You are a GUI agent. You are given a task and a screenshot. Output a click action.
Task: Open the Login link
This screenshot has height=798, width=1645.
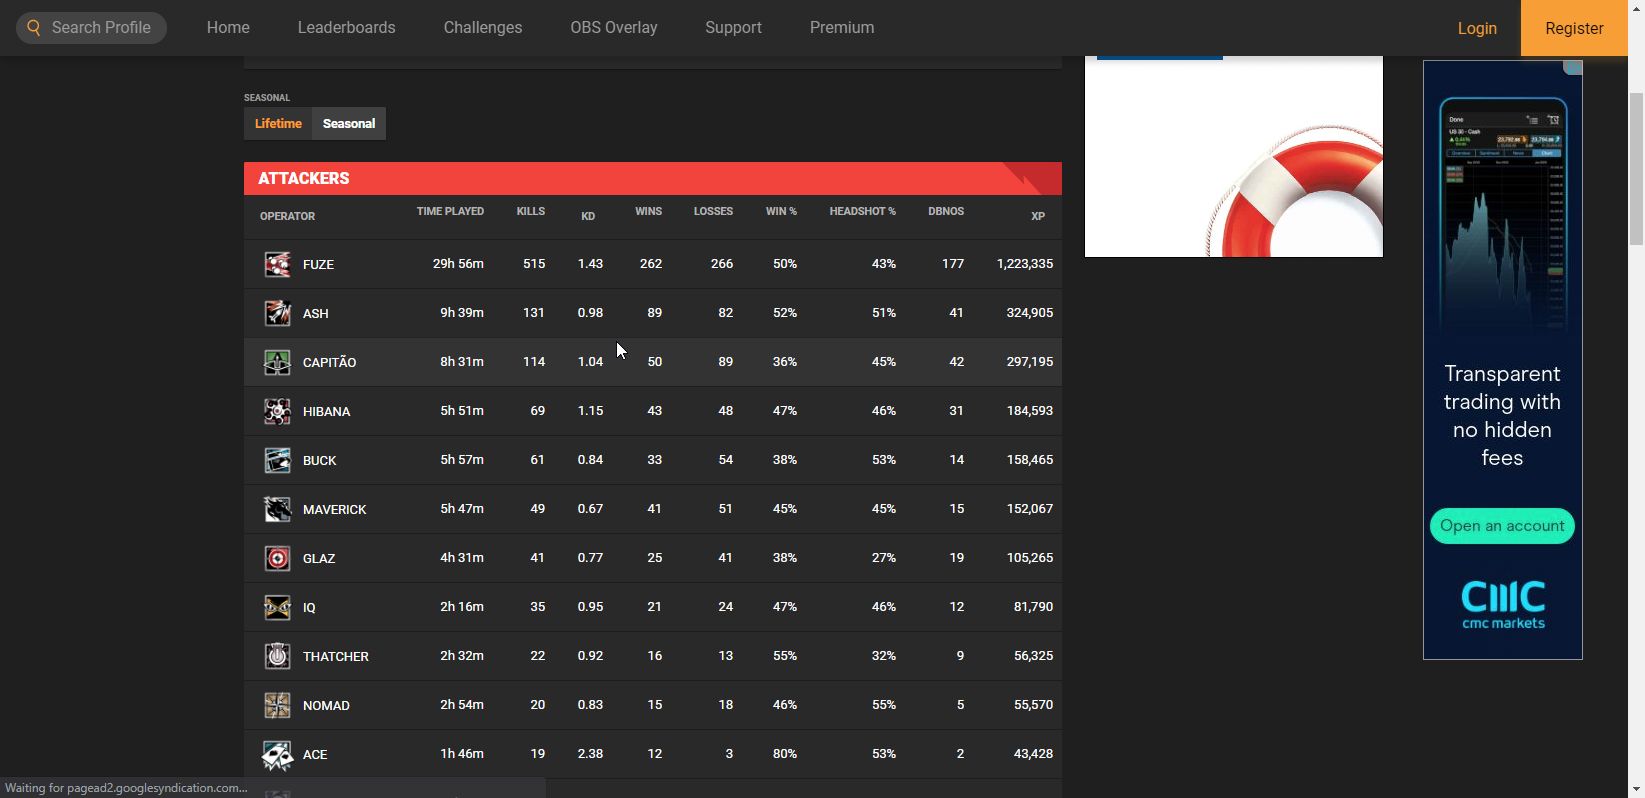pos(1476,28)
